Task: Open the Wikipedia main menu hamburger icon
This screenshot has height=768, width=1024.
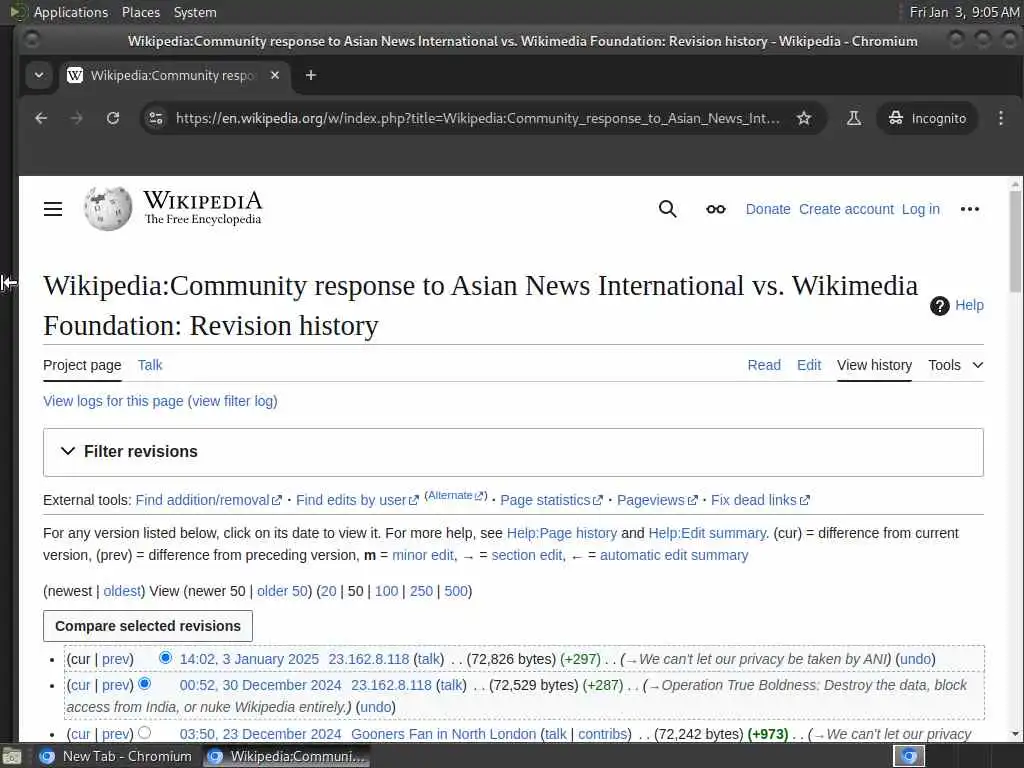Action: click(53, 209)
